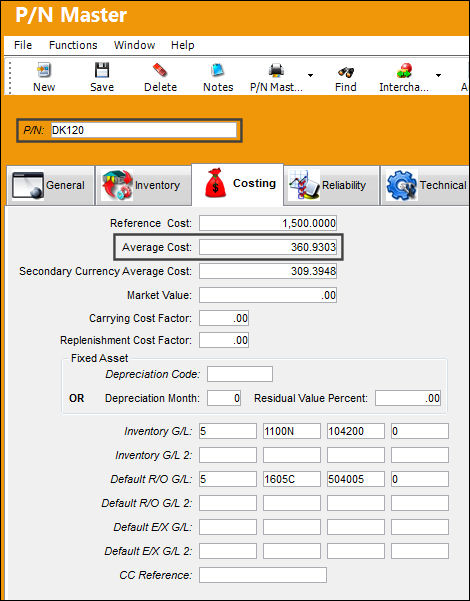Switch to the General tab
This screenshot has width=470, height=601.
click(50, 186)
